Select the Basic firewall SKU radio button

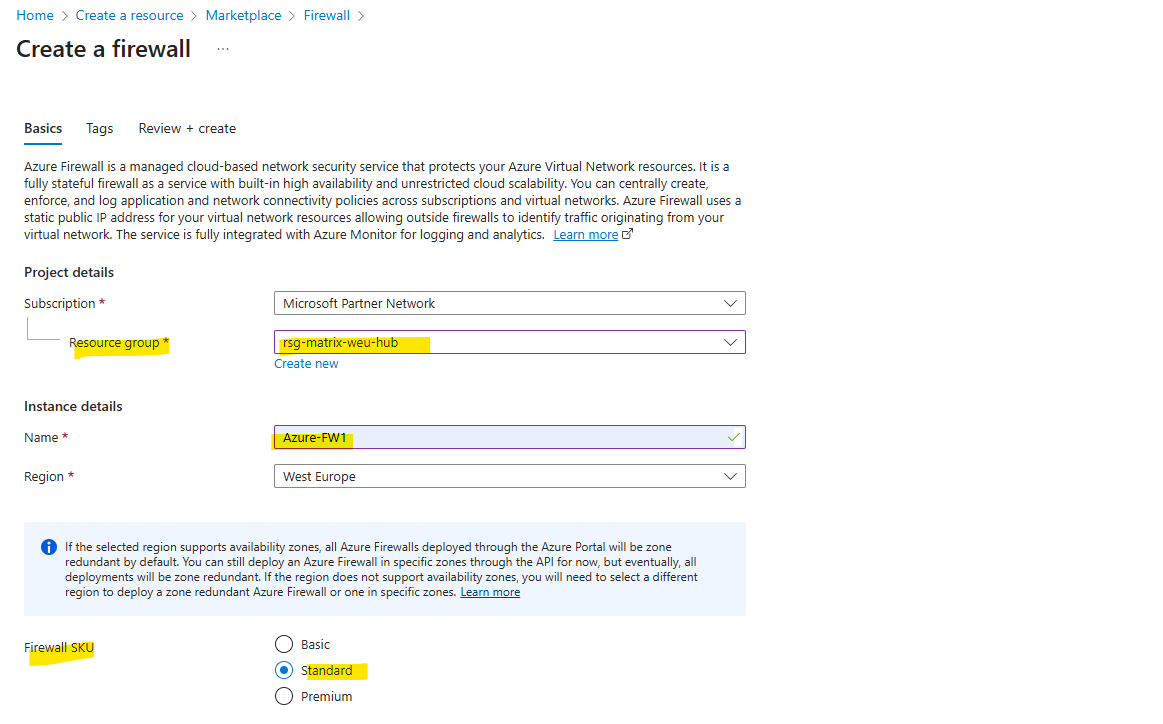click(x=284, y=644)
